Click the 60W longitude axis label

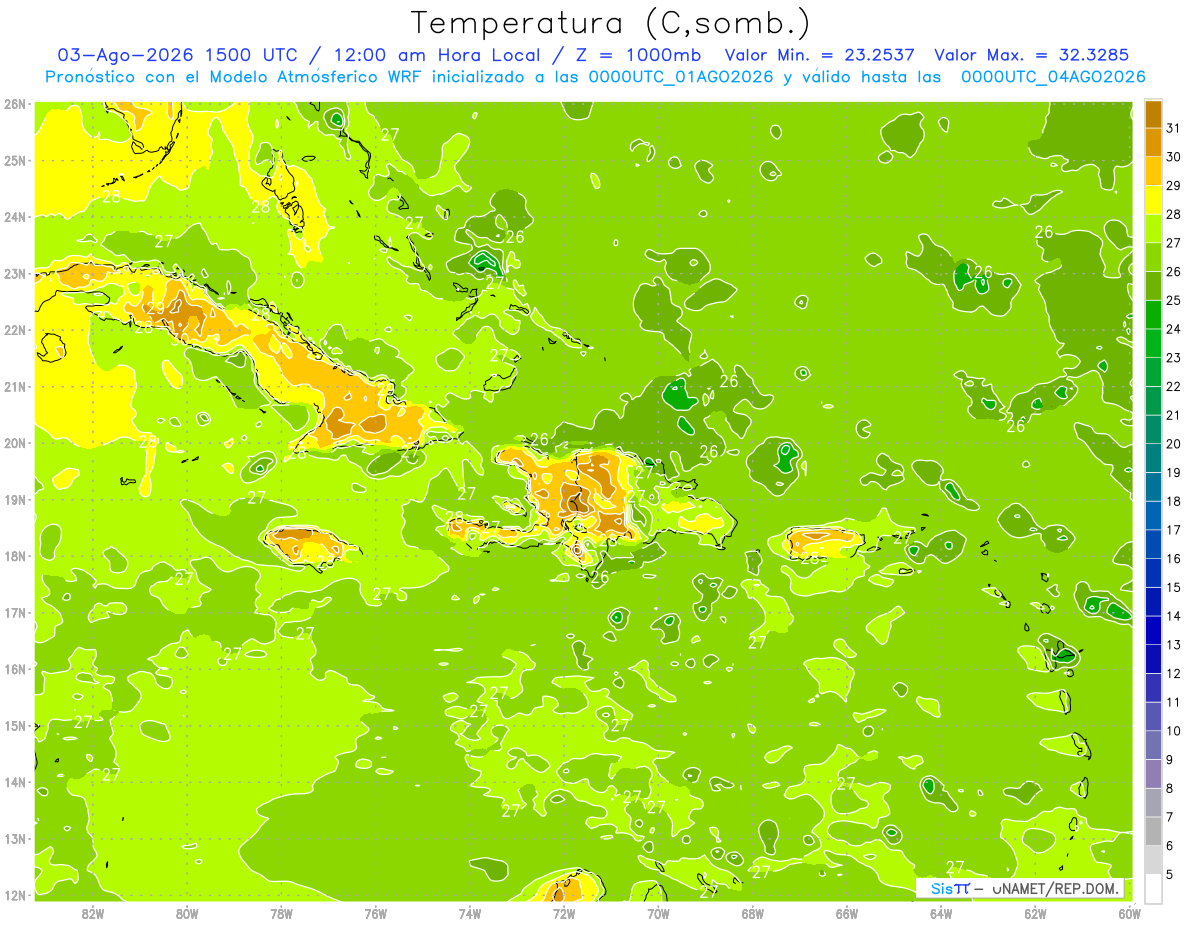1129,913
